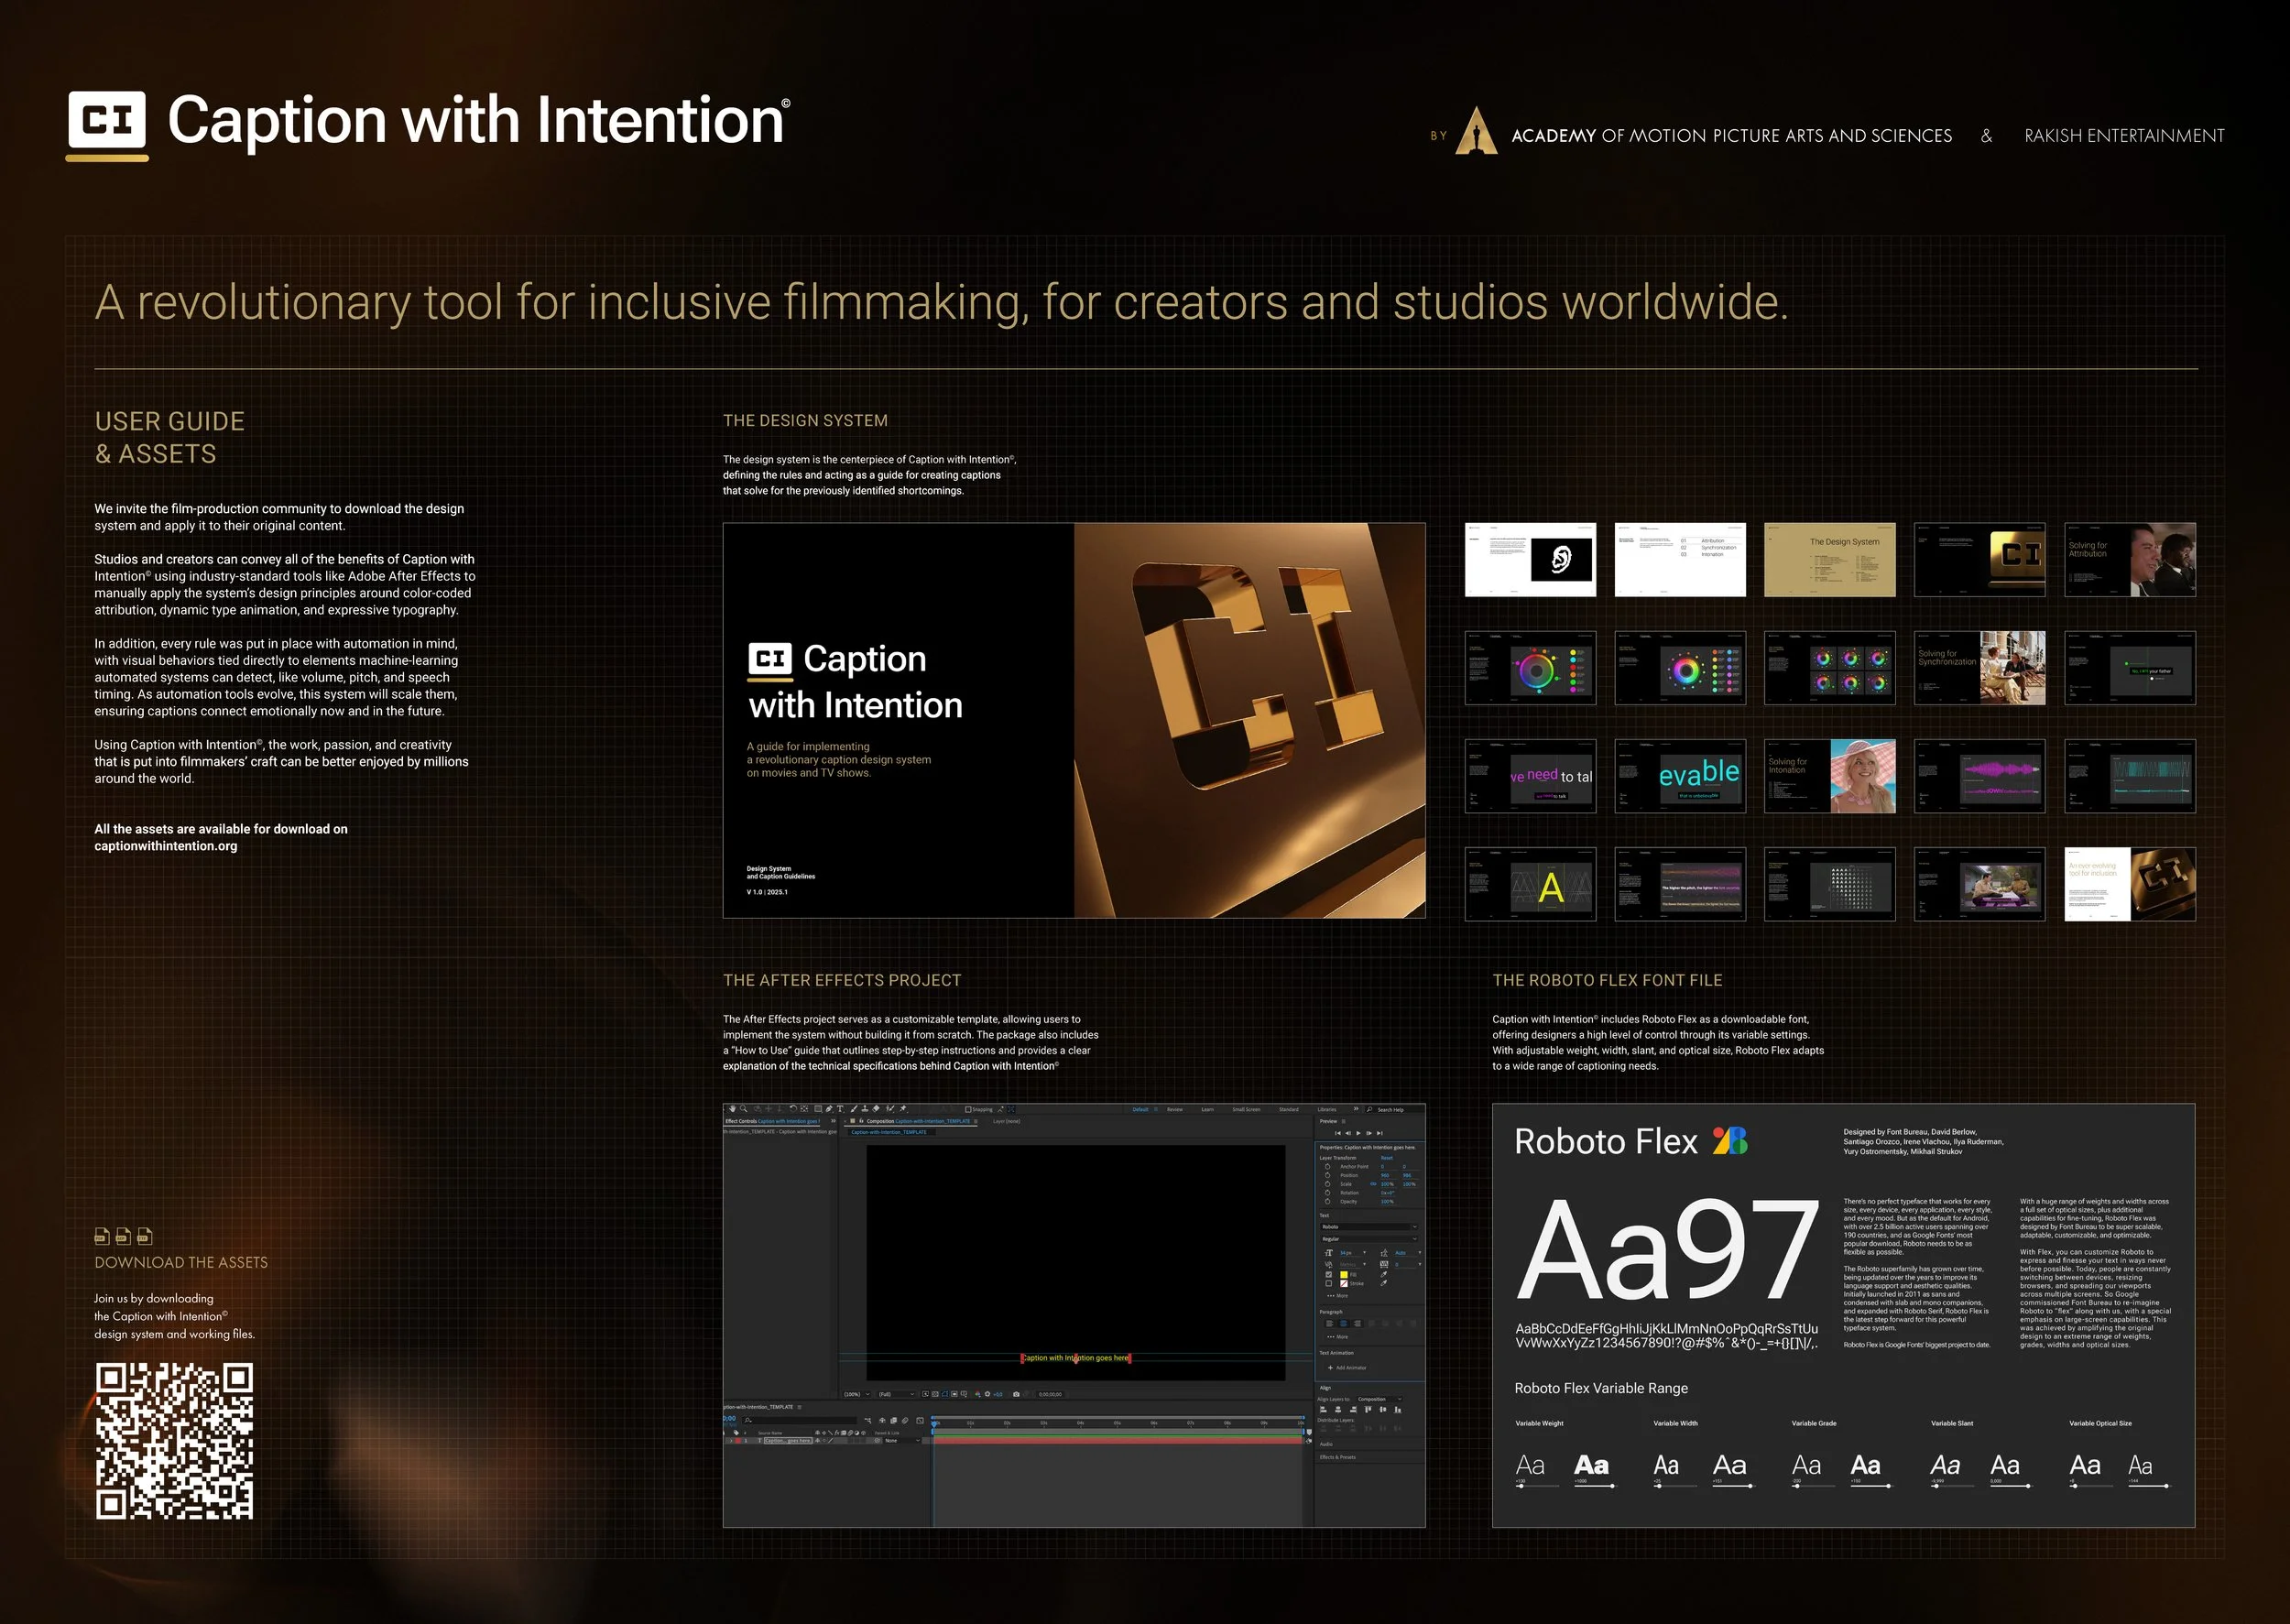Open the evable design guide thumbnail

click(x=1680, y=776)
